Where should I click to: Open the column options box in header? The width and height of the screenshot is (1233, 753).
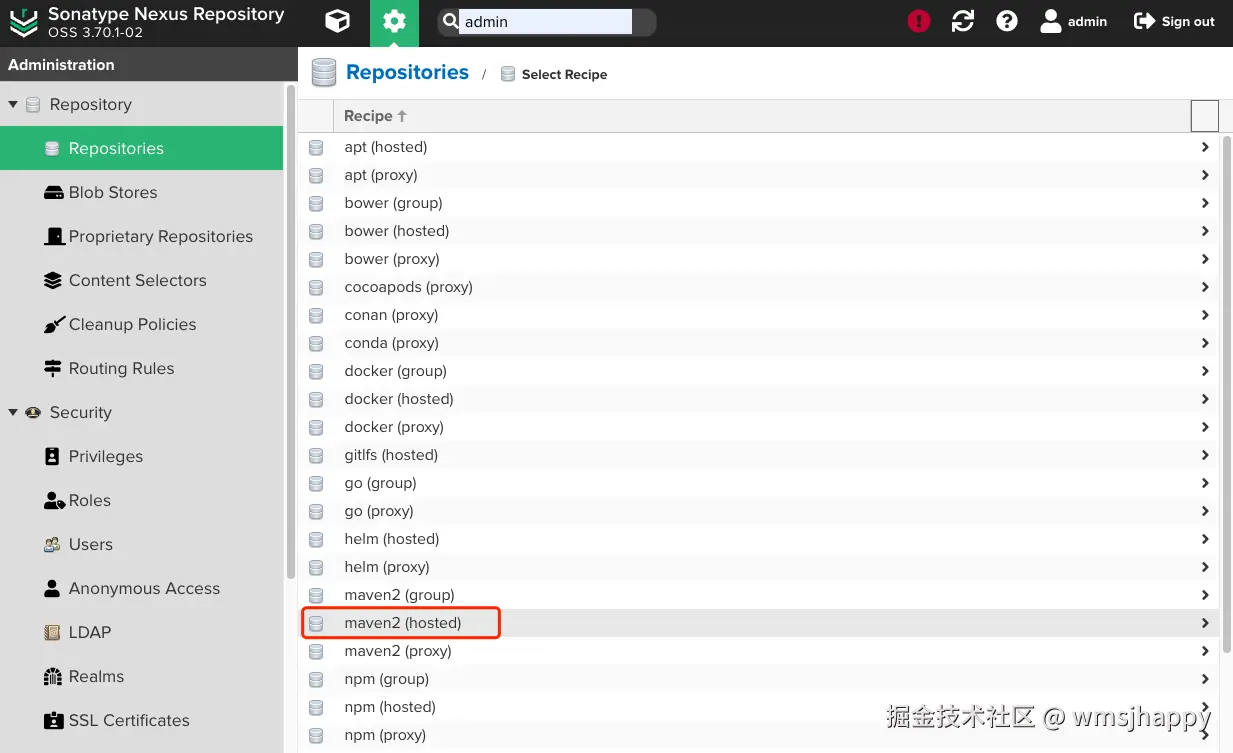coord(1205,116)
